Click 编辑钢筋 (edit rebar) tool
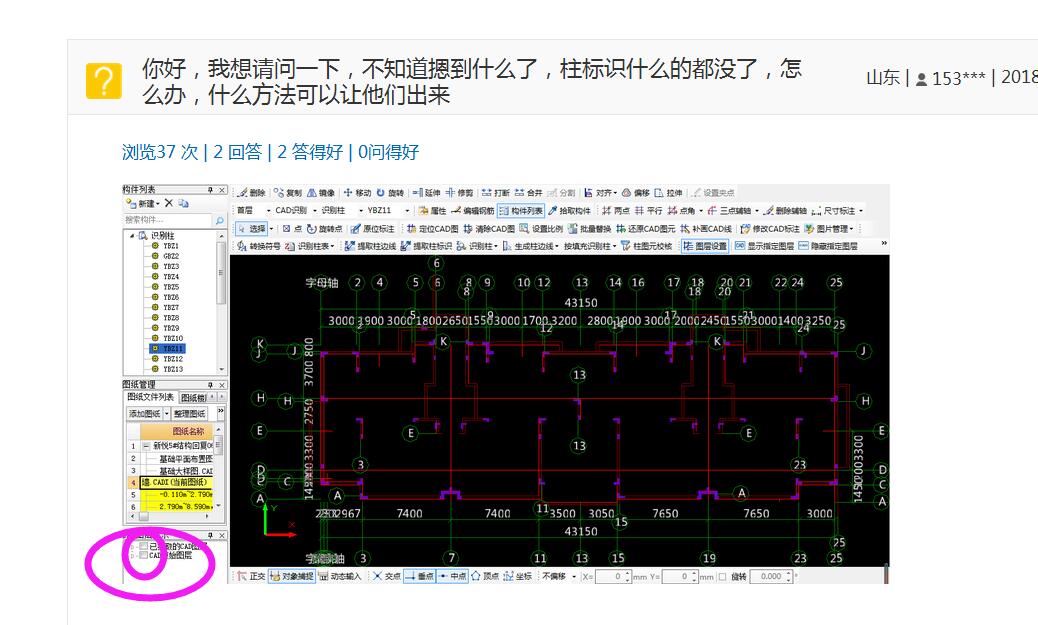The image size is (1038, 625). pyautogui.click(x=473, y=211)
